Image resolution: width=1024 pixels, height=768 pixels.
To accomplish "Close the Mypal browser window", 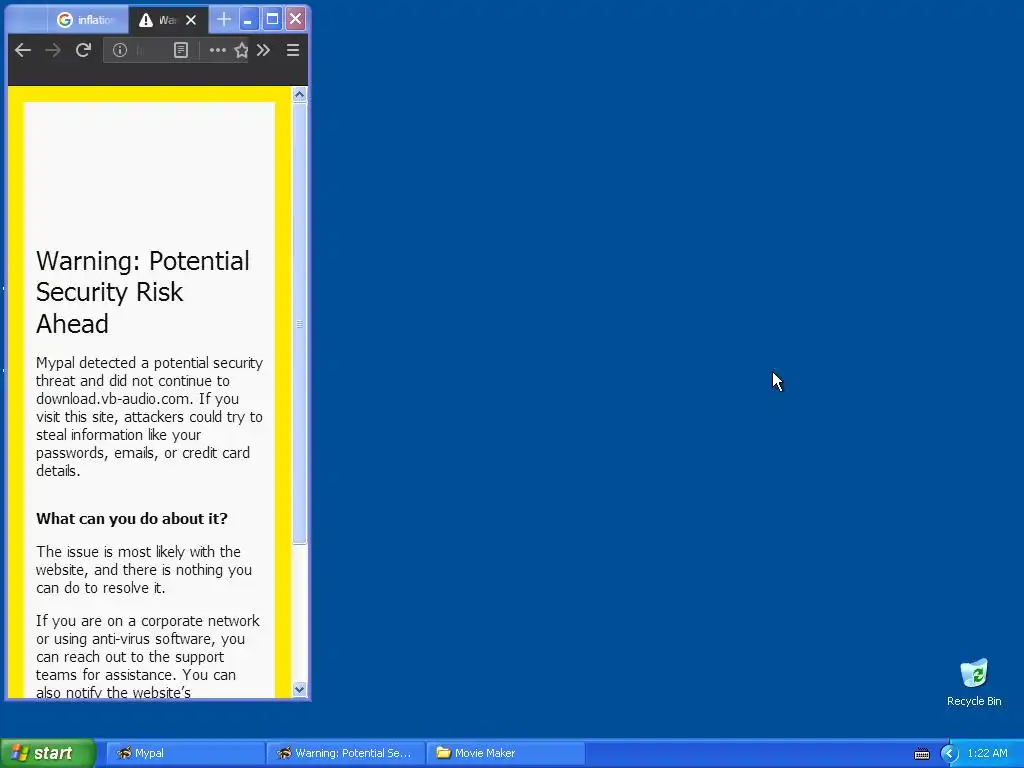I will coord(296,20).
